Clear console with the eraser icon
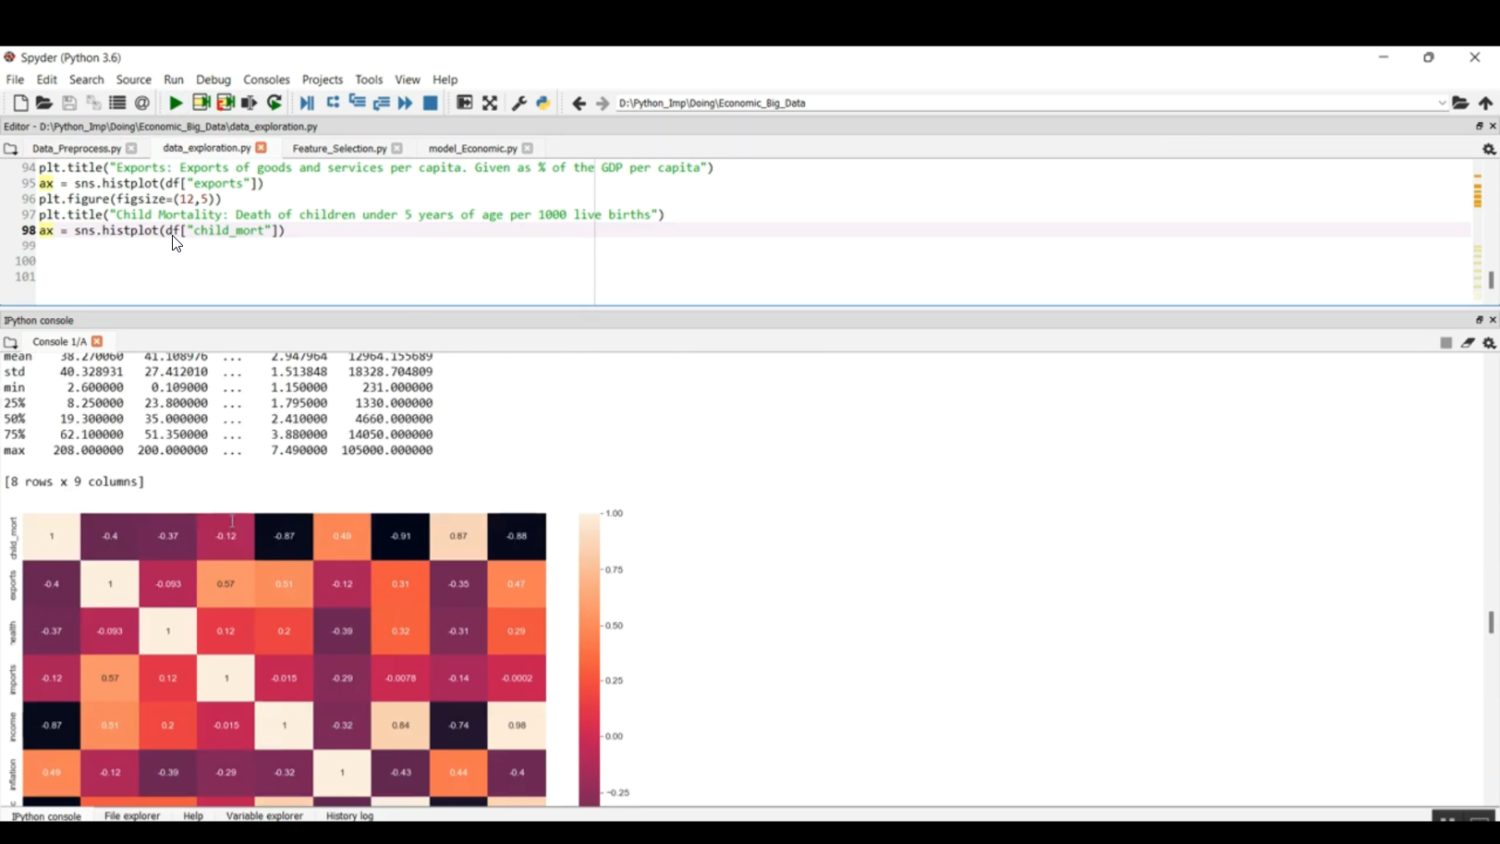The height and width of the screenshot is (844, 1500). (1467, 343)
